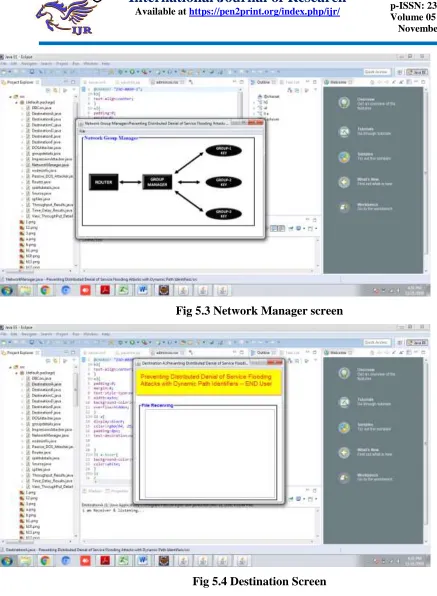Collapse default package in Fig 5.3 Project Explorer
437x596 pixels.
point(17,103)
